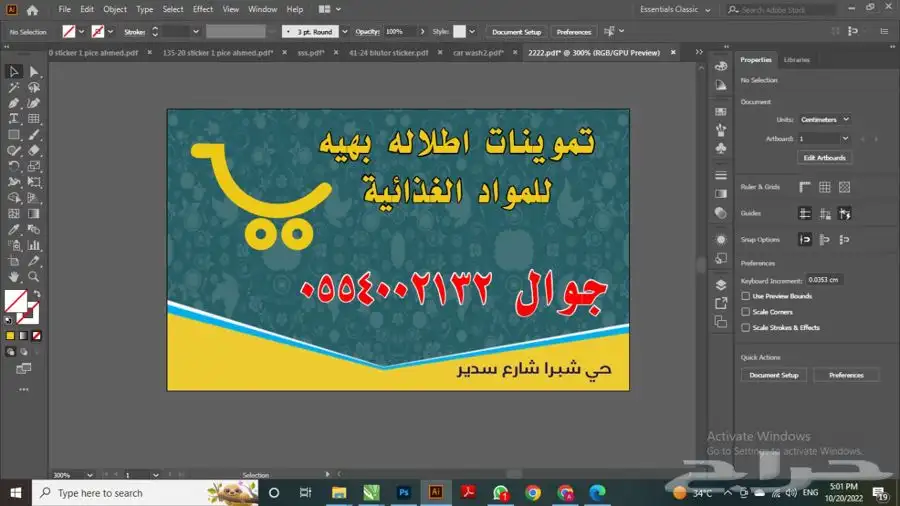Click Document Setup under Quick Actions
This screenshot has width=900, height=506.
pyautogui.click(x=774, y=375)
